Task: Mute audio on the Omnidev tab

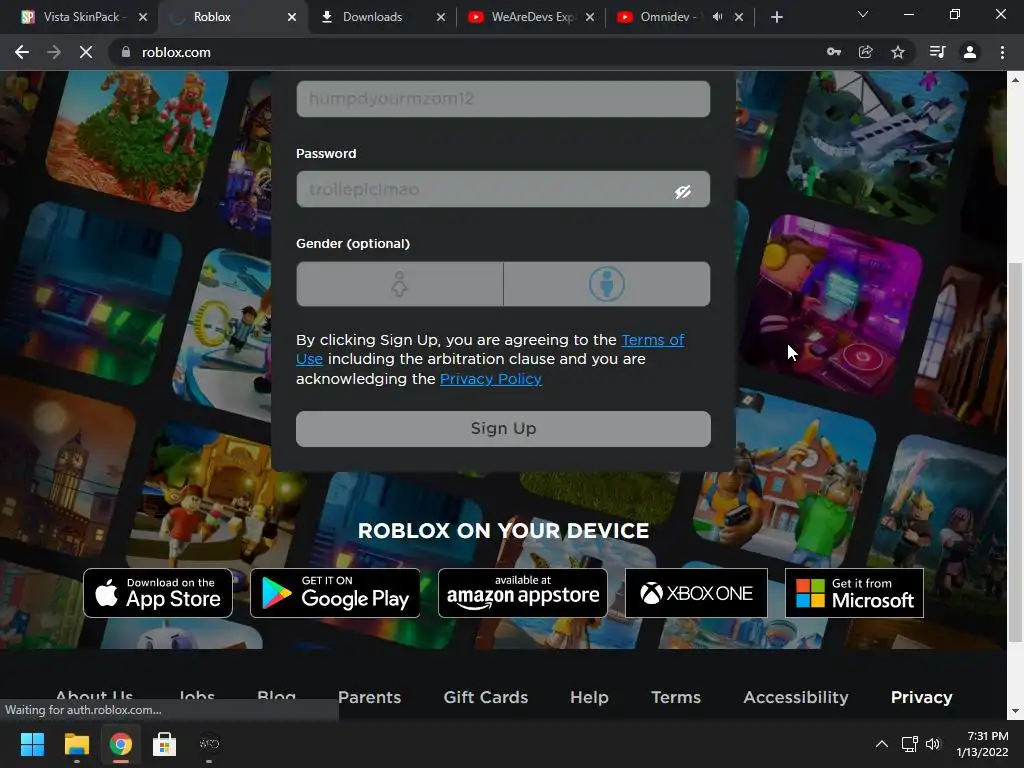Action: coord(717,17)
